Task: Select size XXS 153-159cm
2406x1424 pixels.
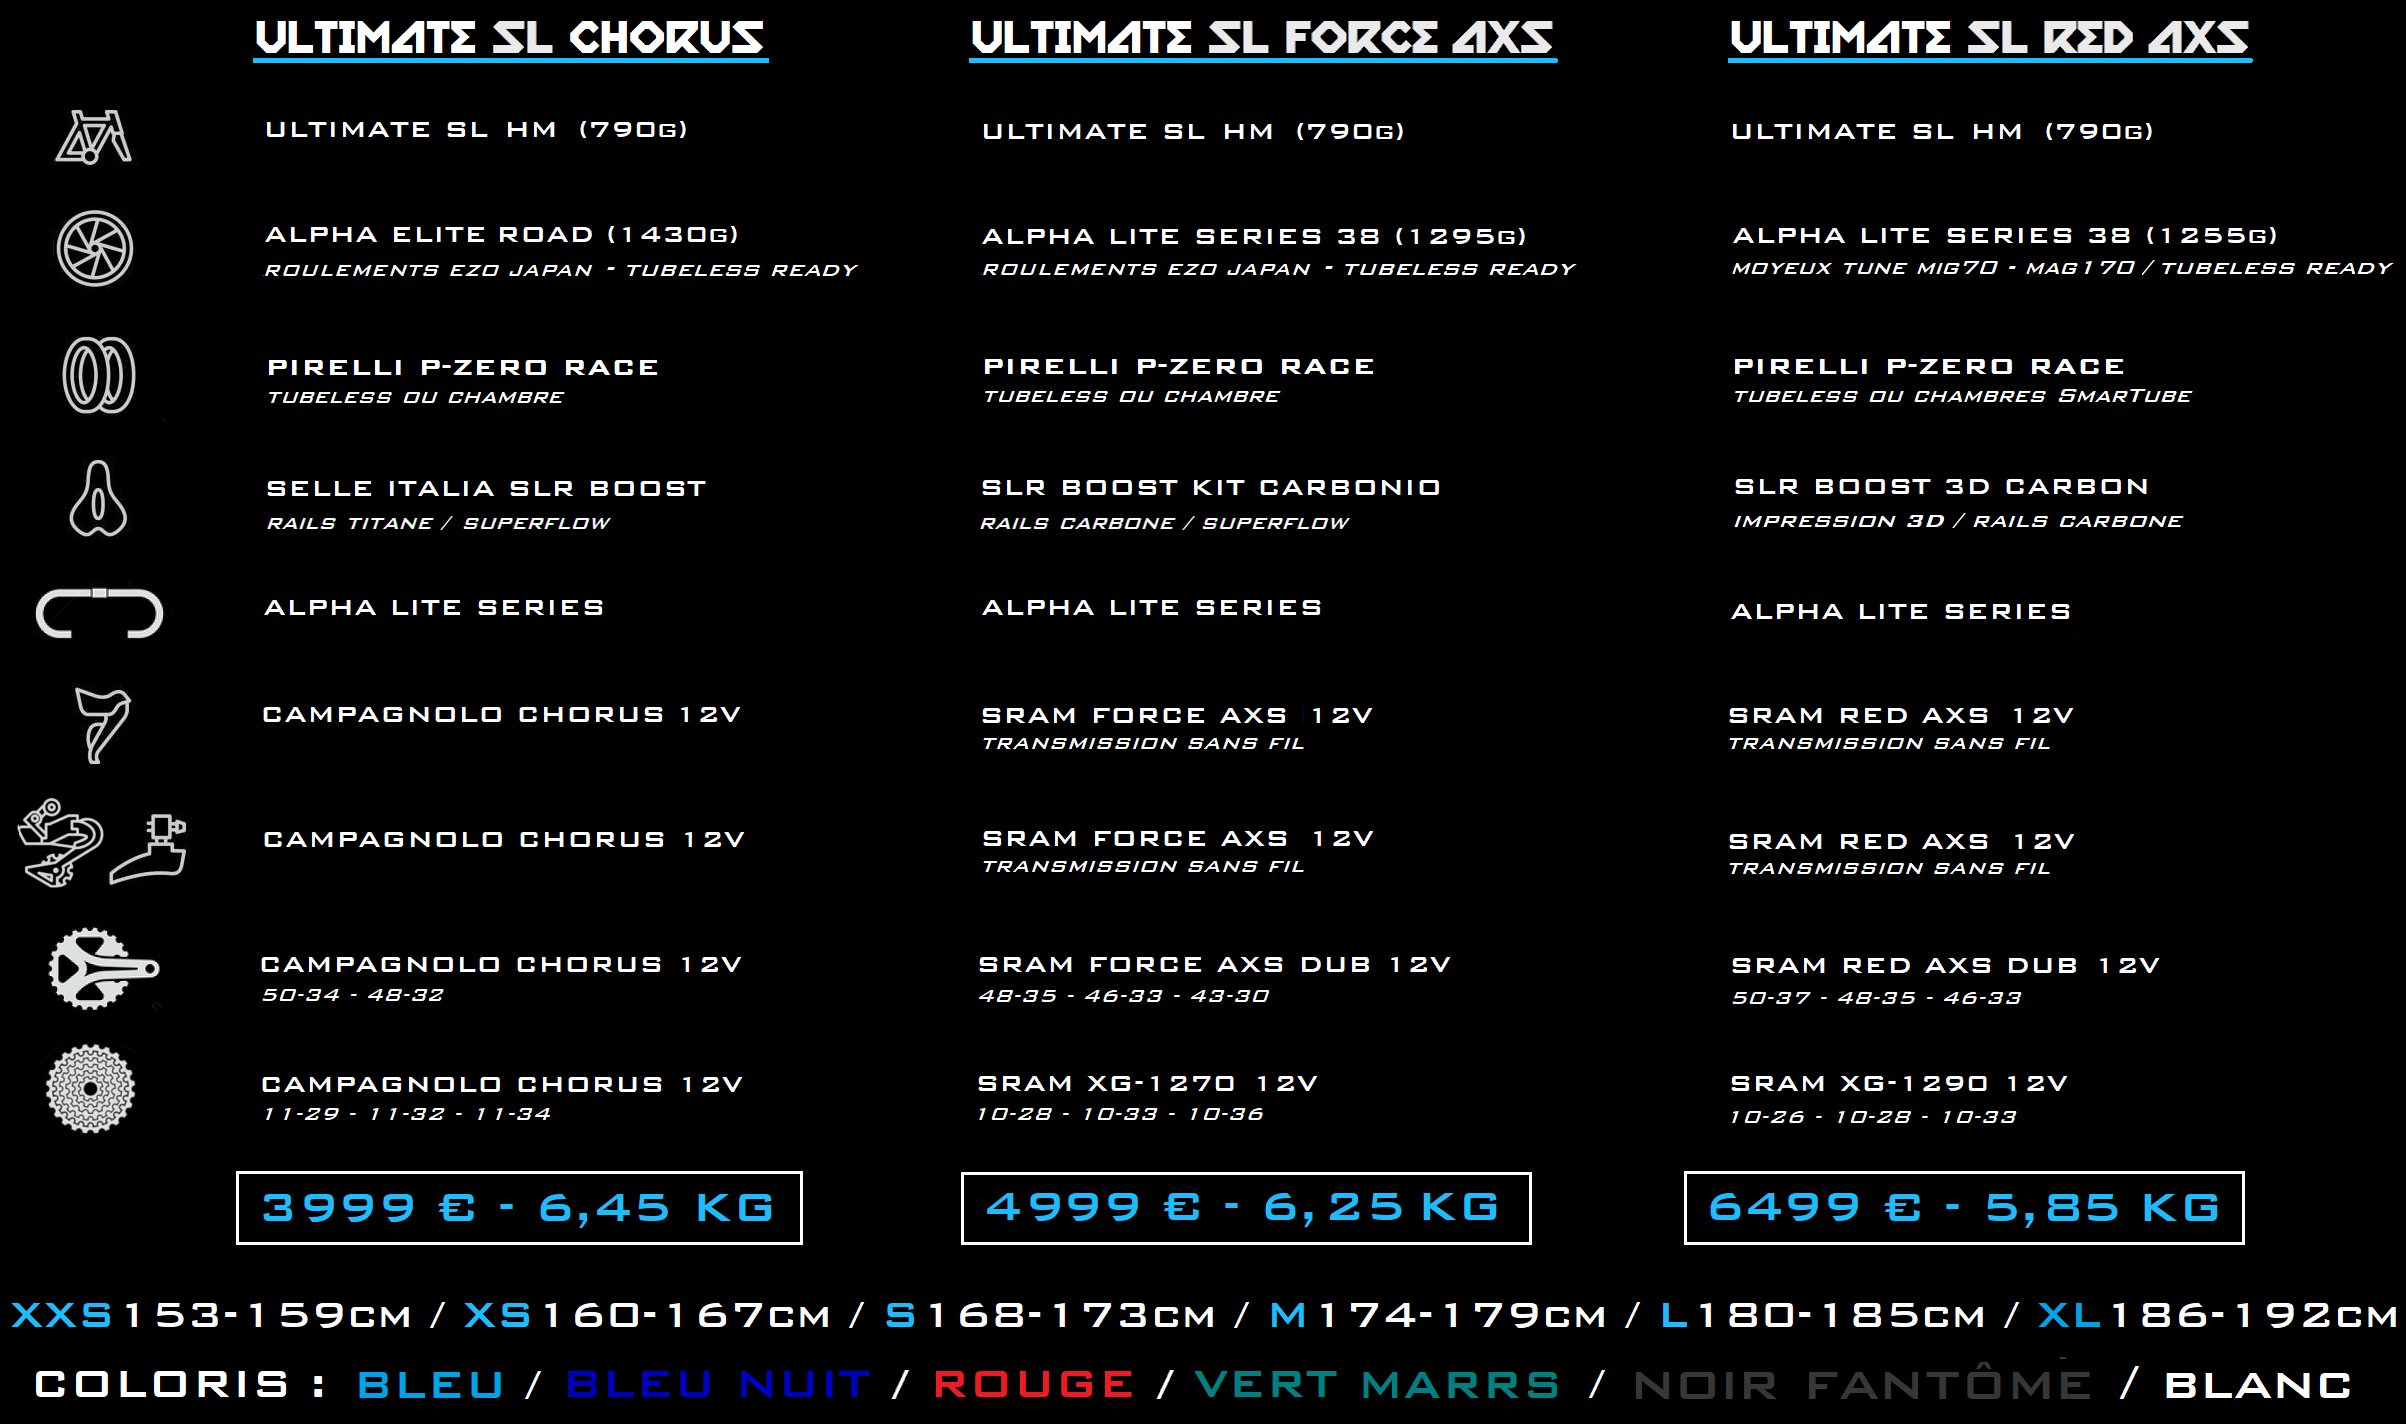Action: [x=211, y=1315]
